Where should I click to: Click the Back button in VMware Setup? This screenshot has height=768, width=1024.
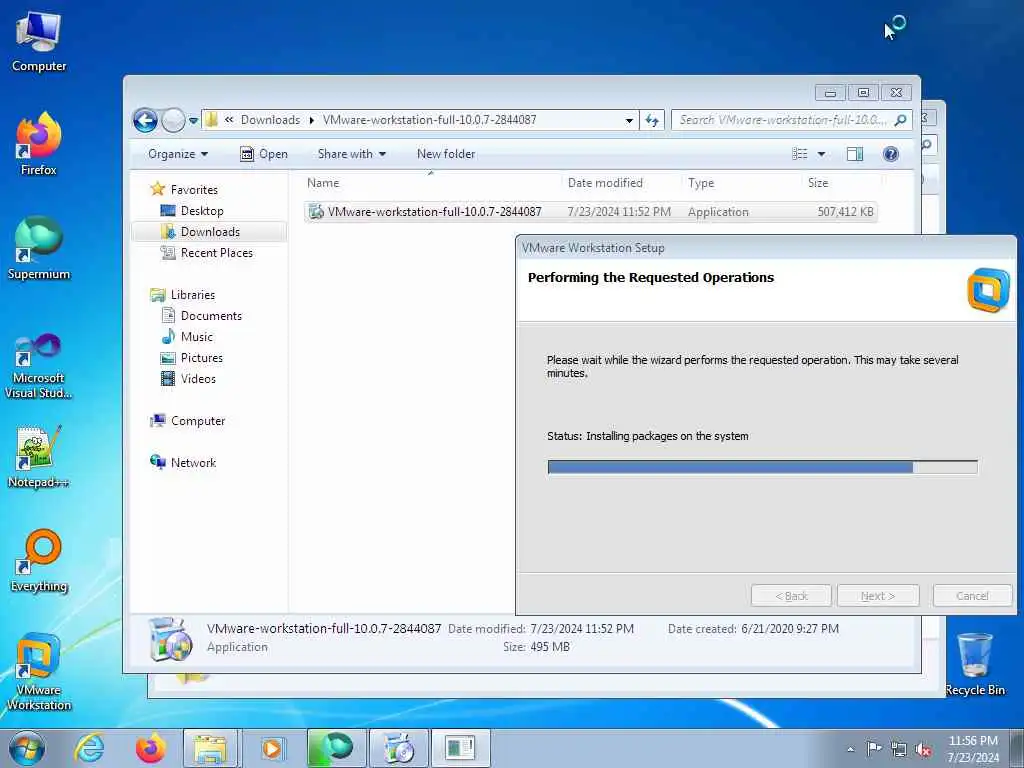(x=791, y=596)
